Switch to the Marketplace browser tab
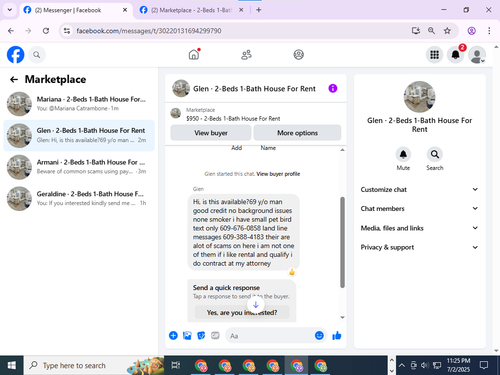 click(x=191, y=10)
